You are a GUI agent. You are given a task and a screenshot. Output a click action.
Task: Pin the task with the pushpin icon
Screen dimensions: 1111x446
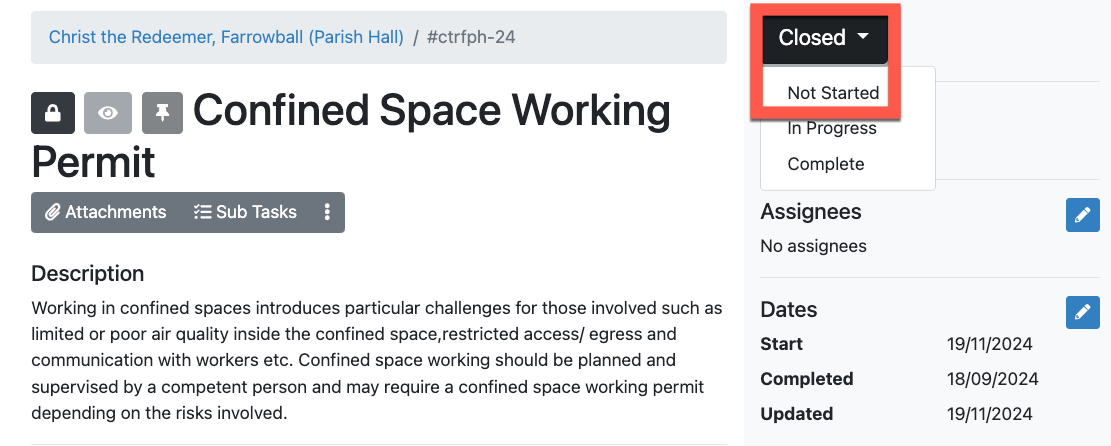(x=162, y=113)
